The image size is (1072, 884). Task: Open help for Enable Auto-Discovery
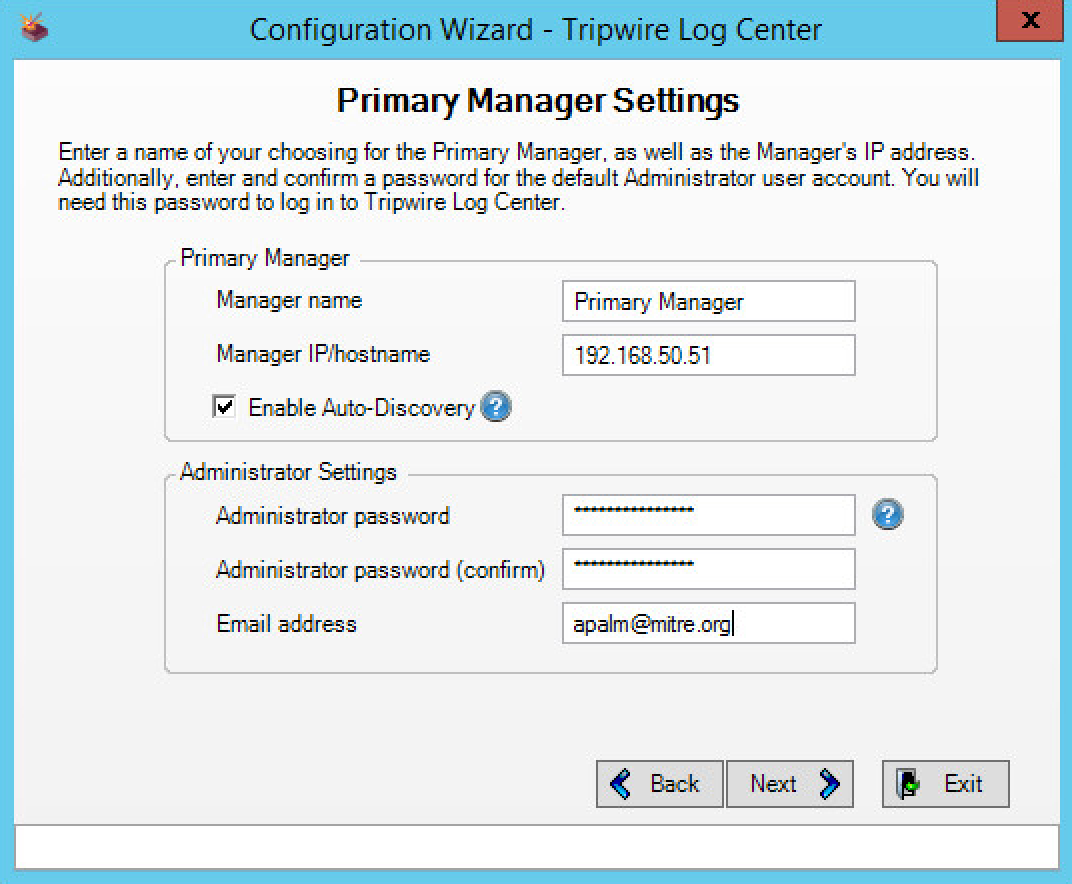click(496, 407)
